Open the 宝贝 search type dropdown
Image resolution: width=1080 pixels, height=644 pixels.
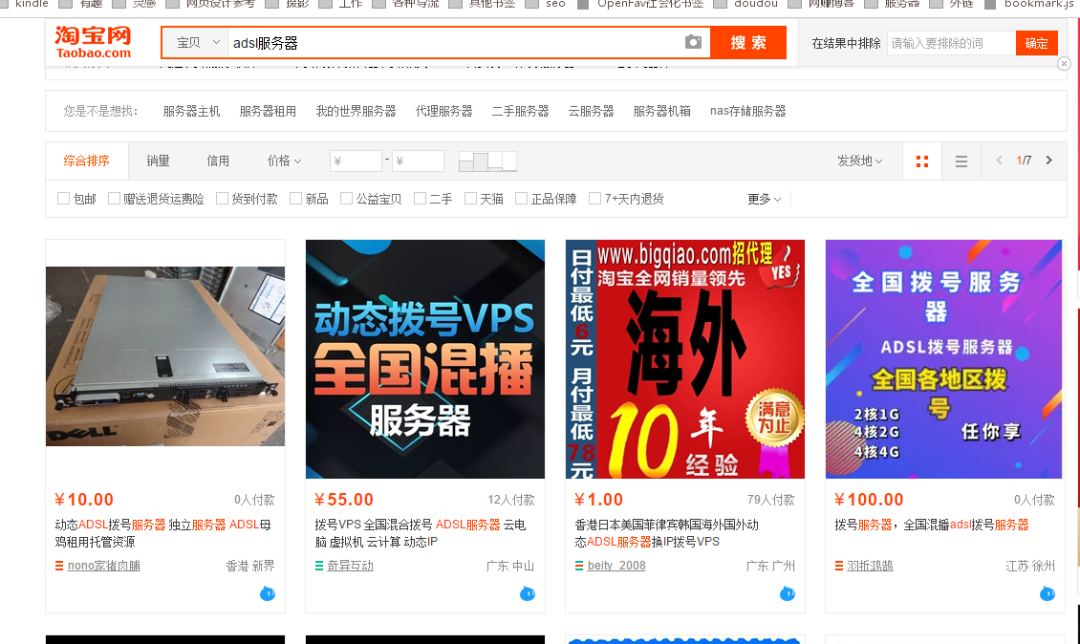pos(196,43)
